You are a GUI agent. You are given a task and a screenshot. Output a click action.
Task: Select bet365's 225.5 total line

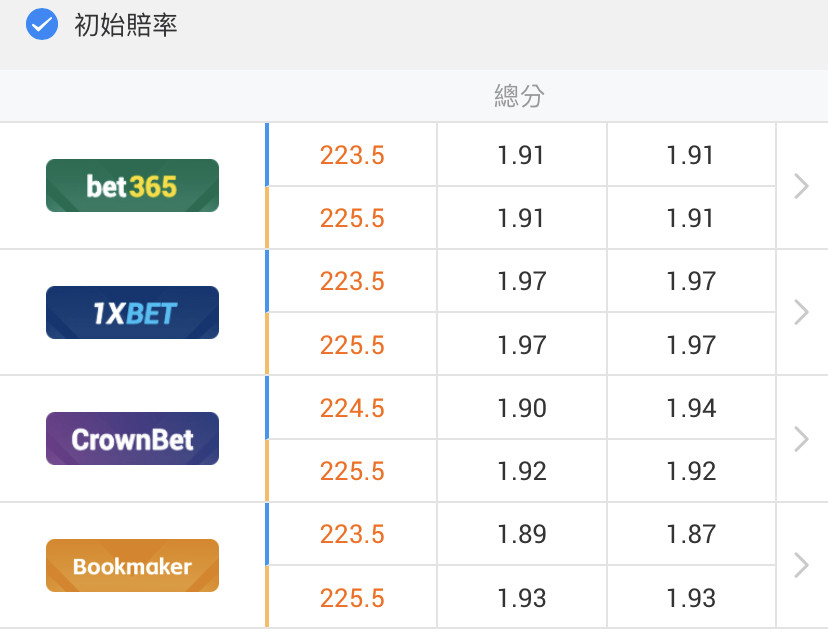[x=352, y=218]
